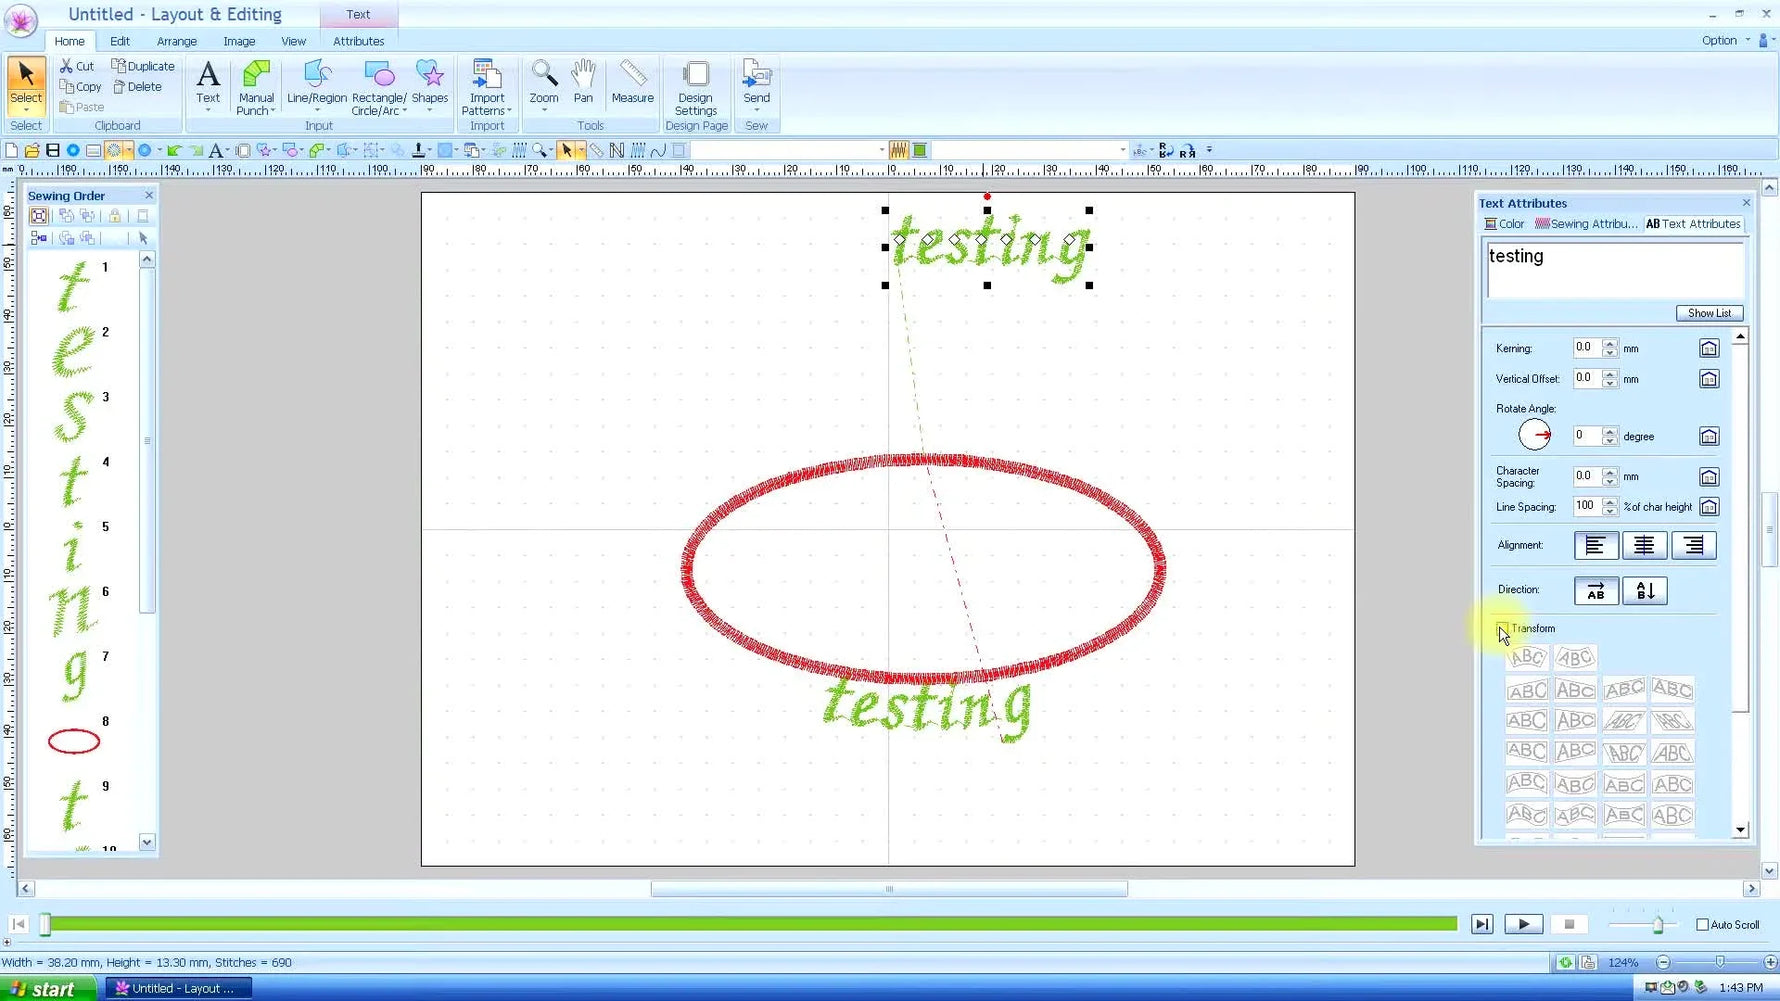Reset Character Spacing to default

pos(1709,477)
